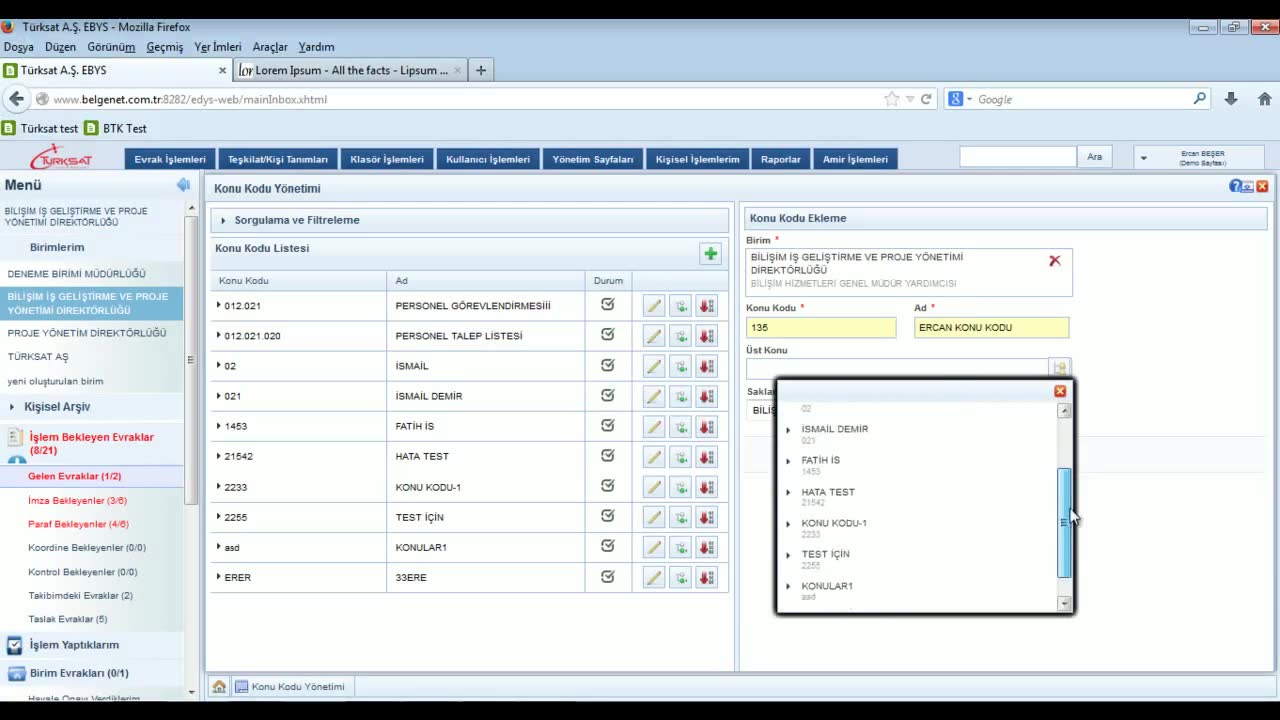Click the popup list vertical scrollbar thumb

1064,522
